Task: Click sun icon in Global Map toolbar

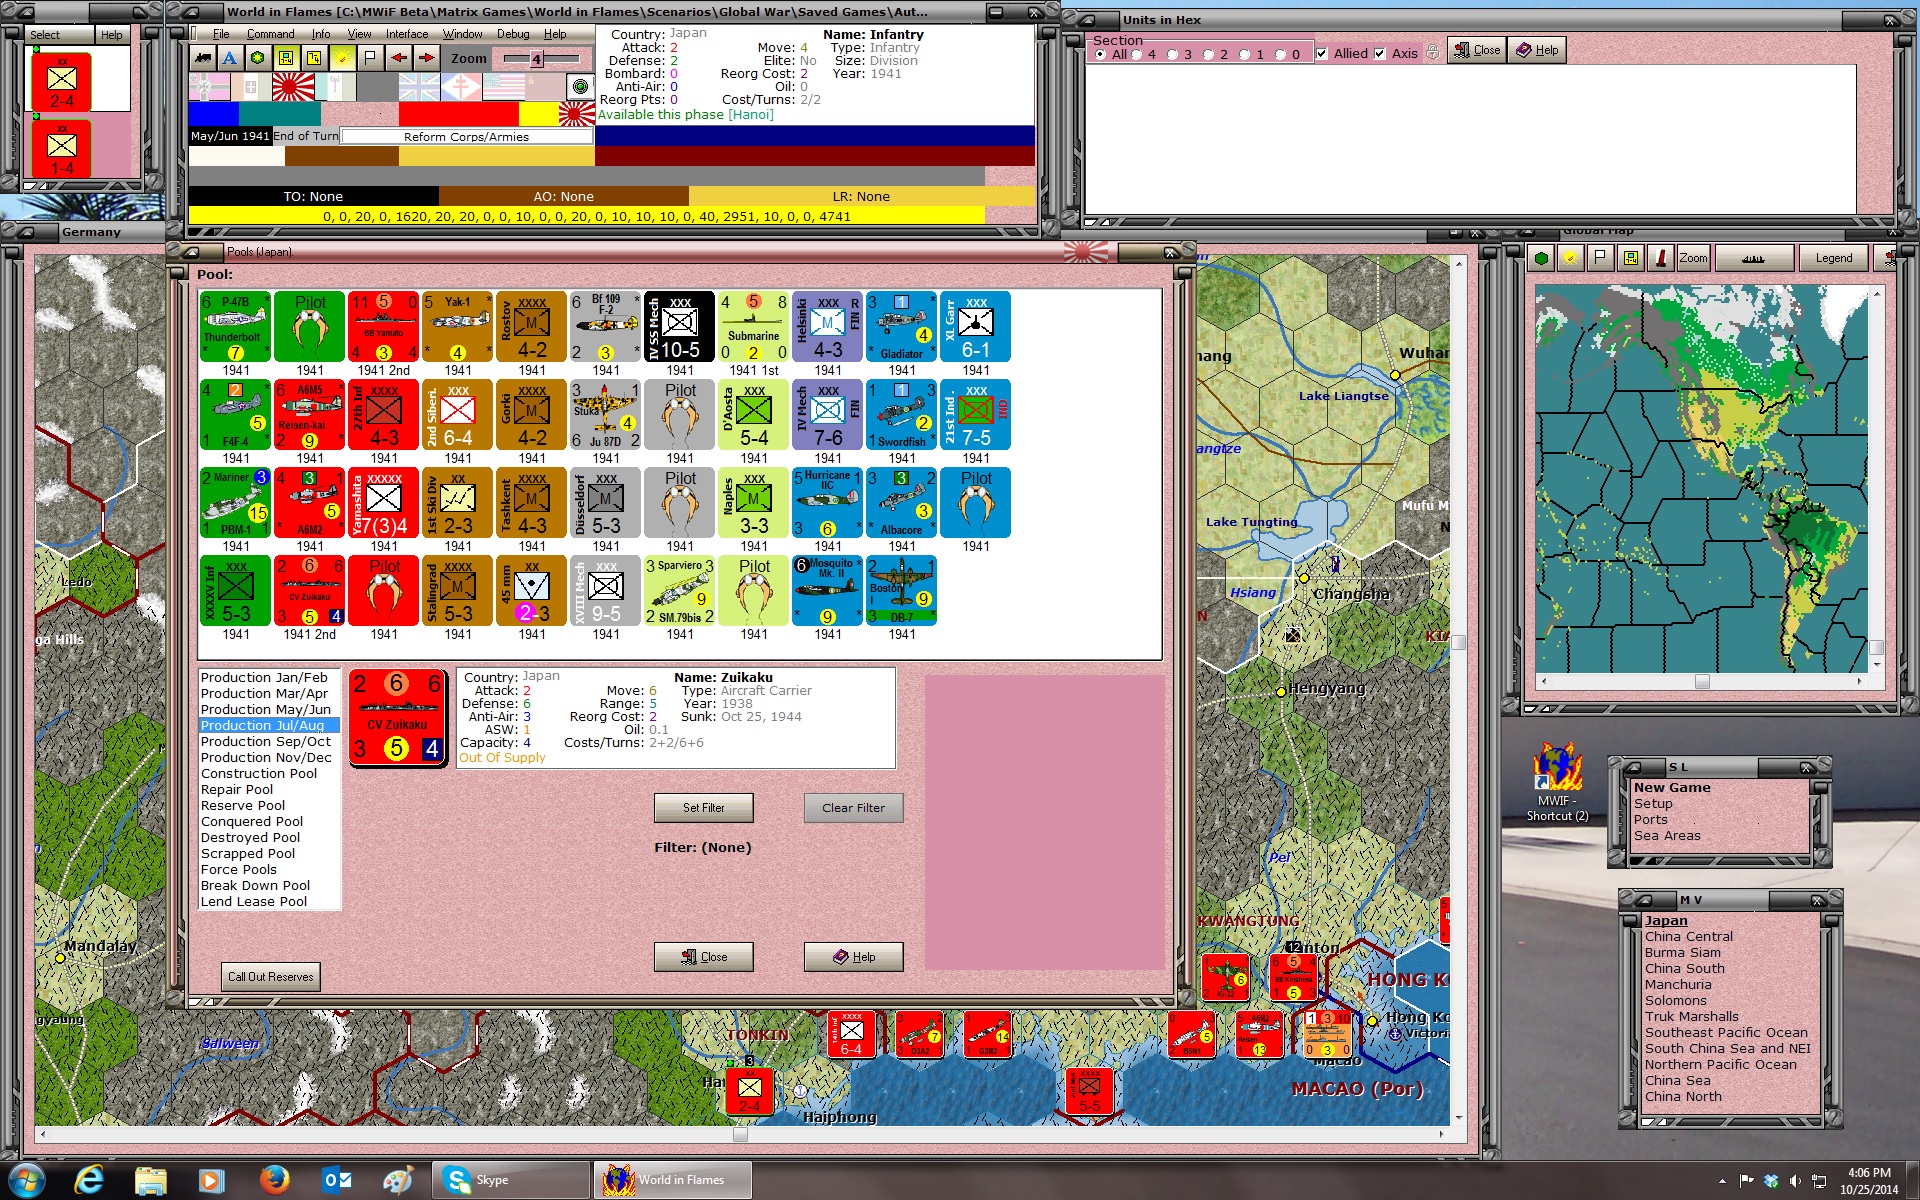Action: click(x=1570, y=258)
